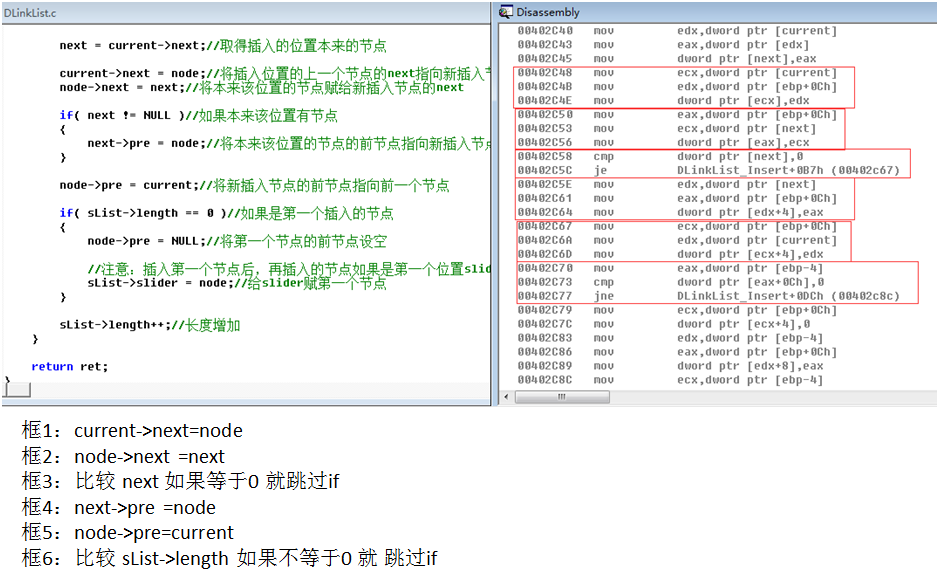The width and height of the screenshot is (944, 584).
Task: Select the cmp instruction at 00402C58
Action: 660,157
